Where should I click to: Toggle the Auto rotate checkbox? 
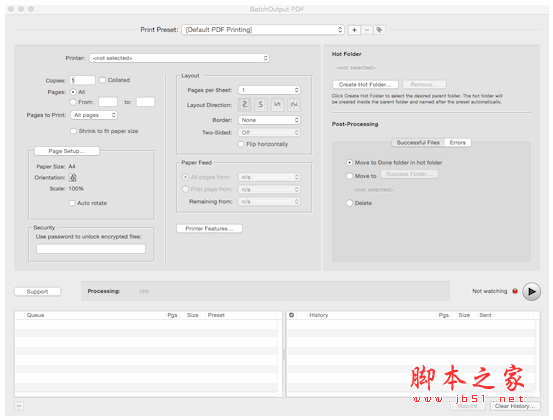[72, 203]
